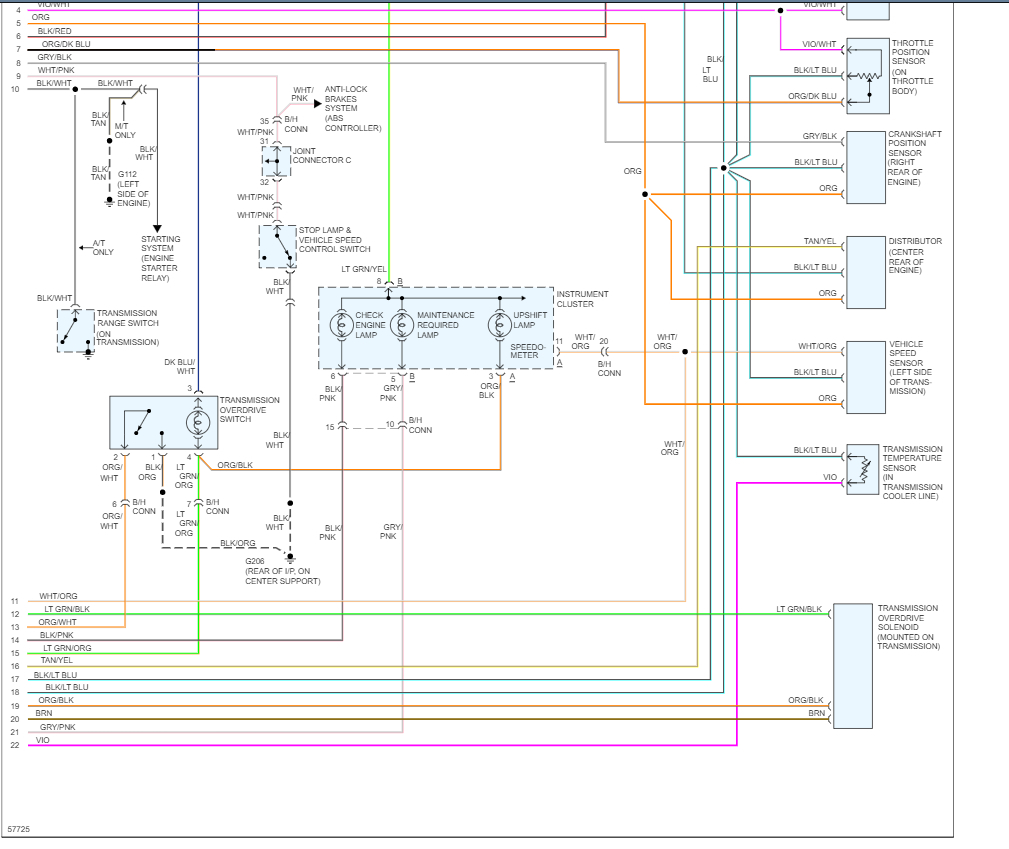This screenshot has height=849, width=1009.
Task: Open Joint Connector C symbol
Action: click(276, 160)
